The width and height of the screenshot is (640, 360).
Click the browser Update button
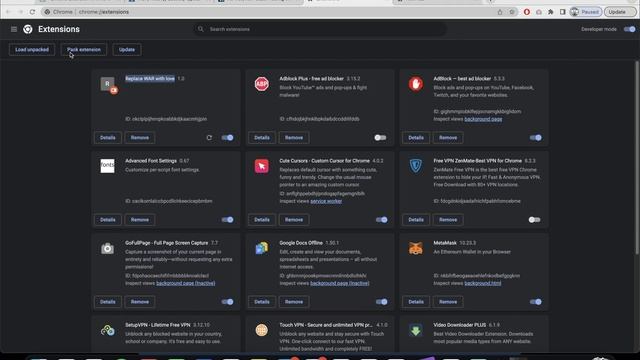620,12
